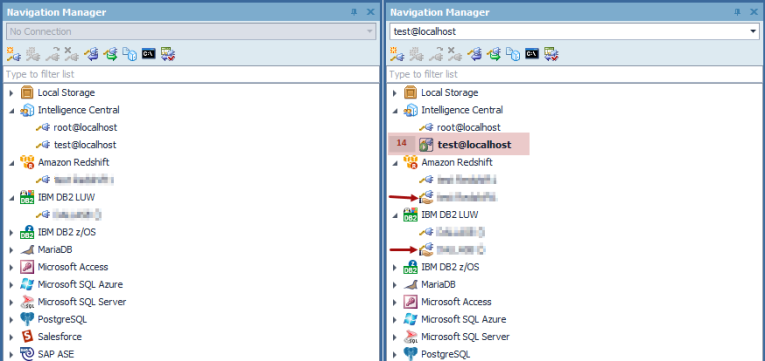Select the MariaDB label in right panel
The height and width of the screenshot is (361, 765).
439,284
